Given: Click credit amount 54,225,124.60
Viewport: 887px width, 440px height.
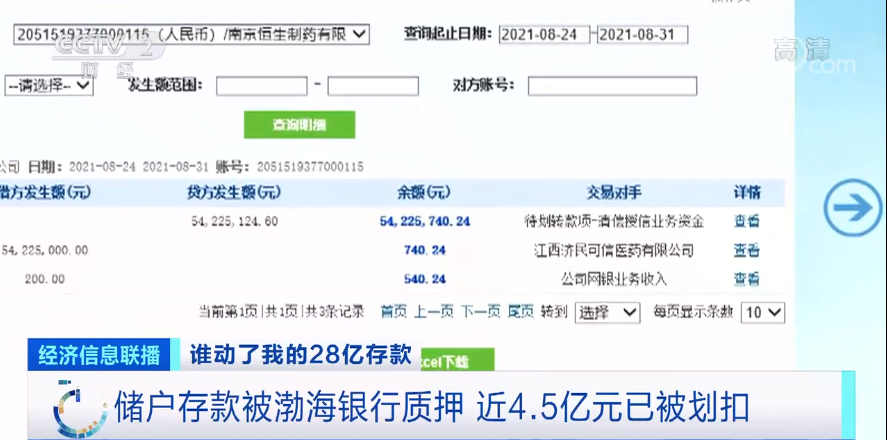Looking at the screenshot, I should [x=235, y=222].
